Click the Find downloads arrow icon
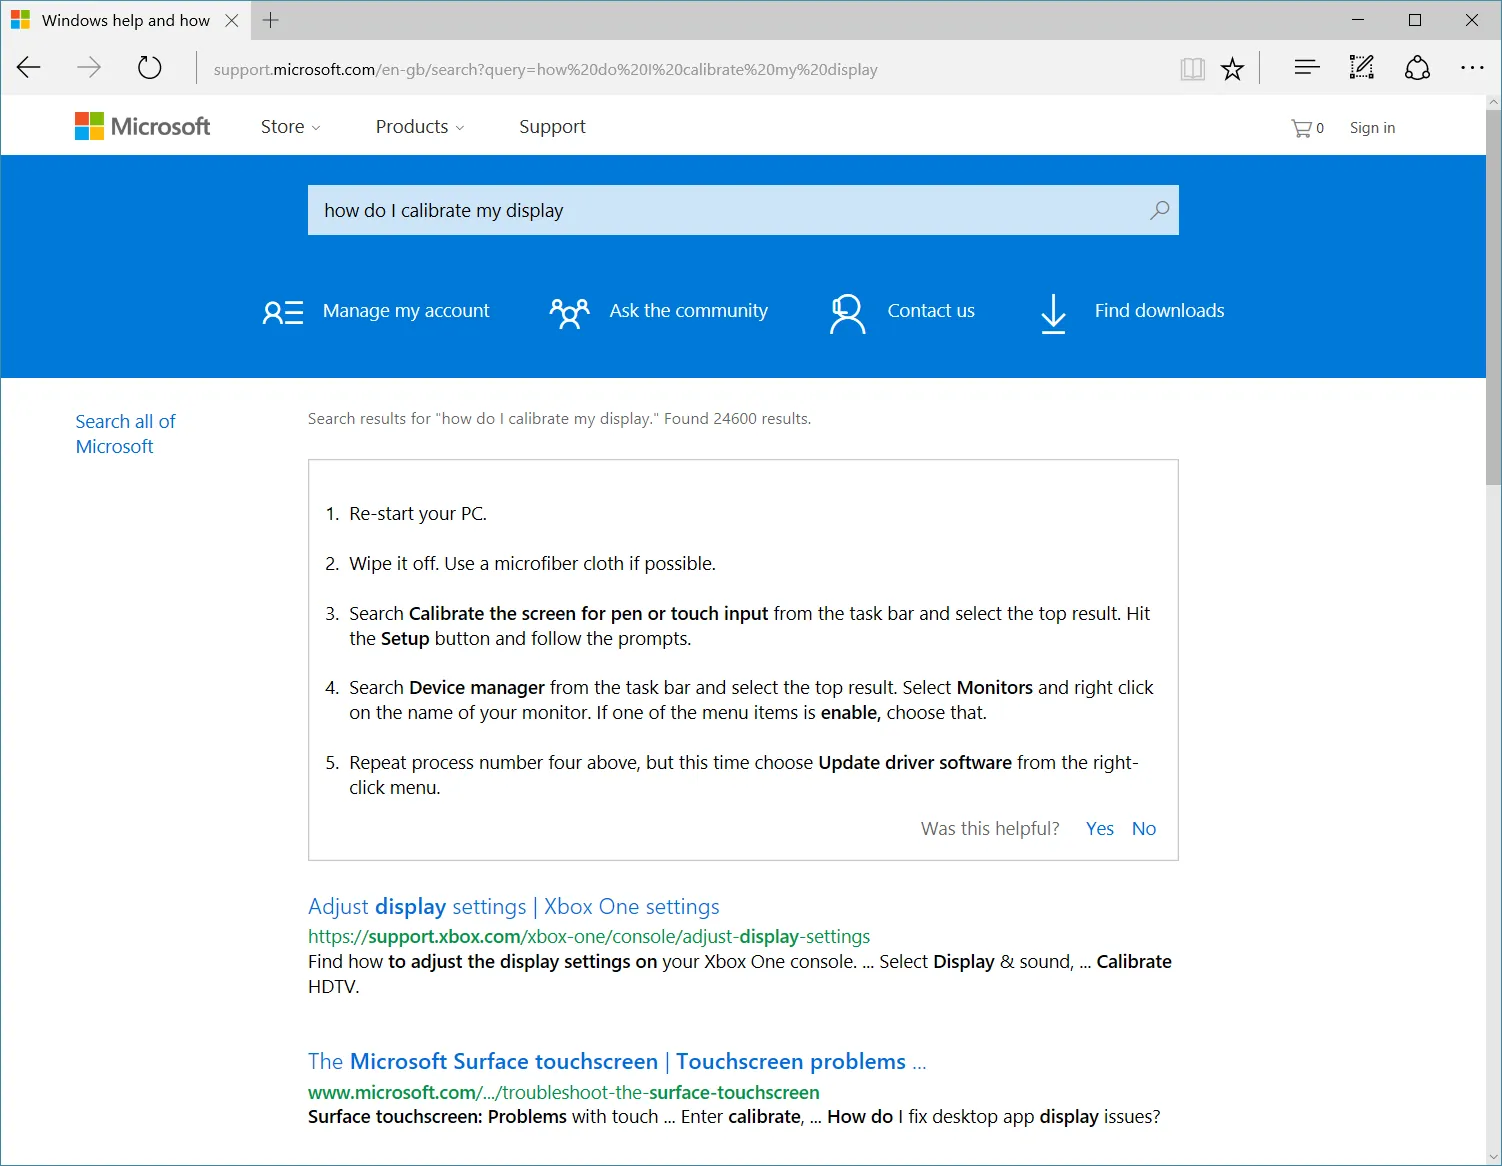1502x1166 pixels. click(1052, 313)
